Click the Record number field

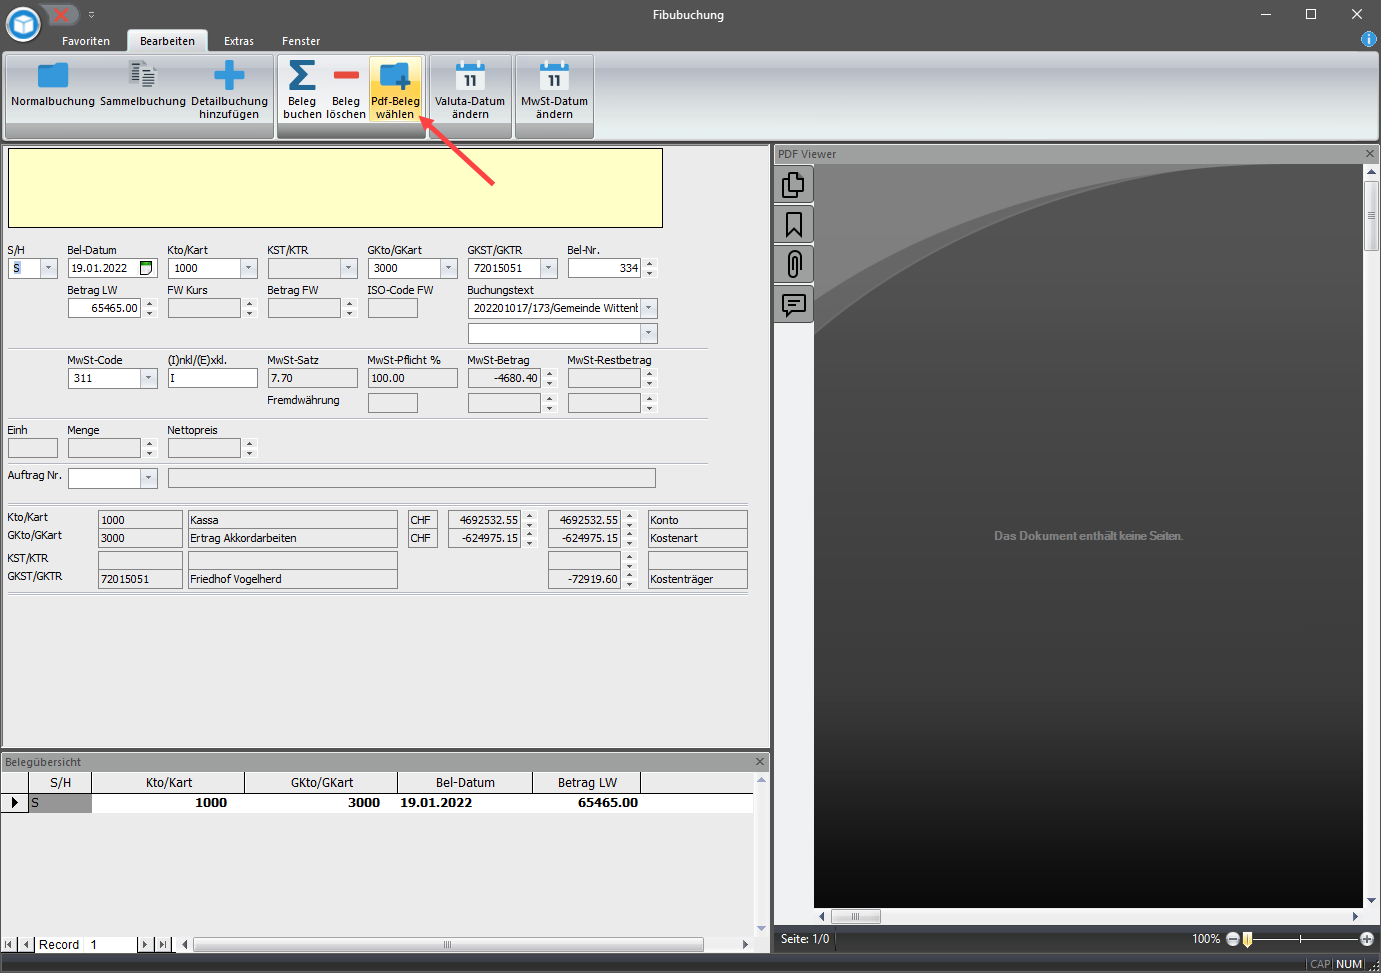(x=110, y=944)
